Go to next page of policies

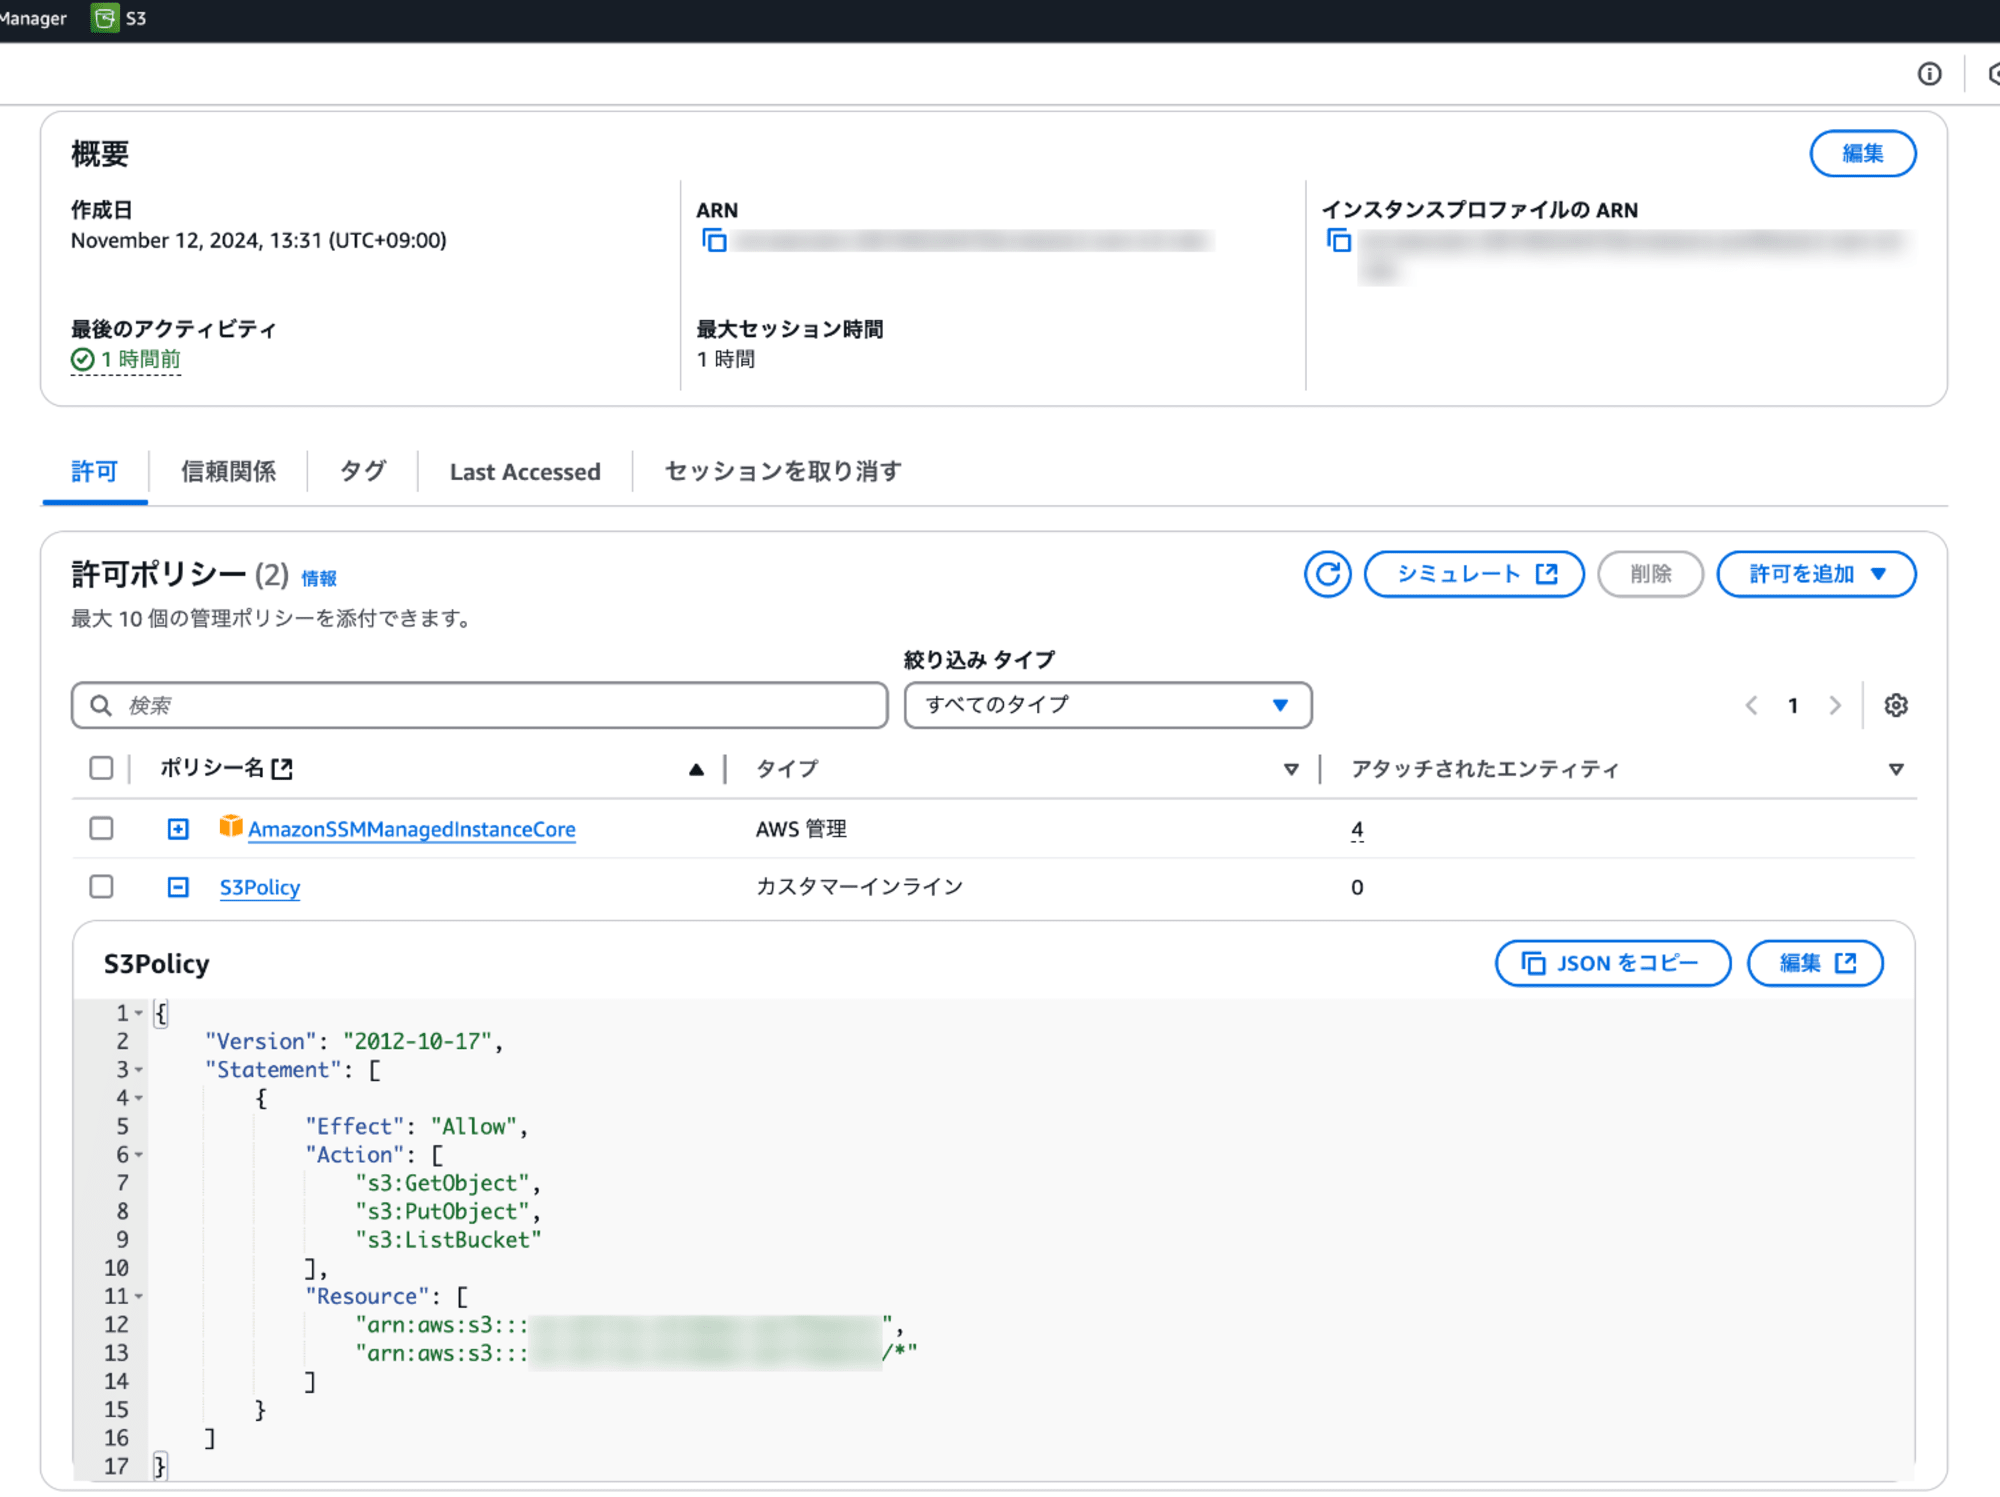click(1835, 706)
